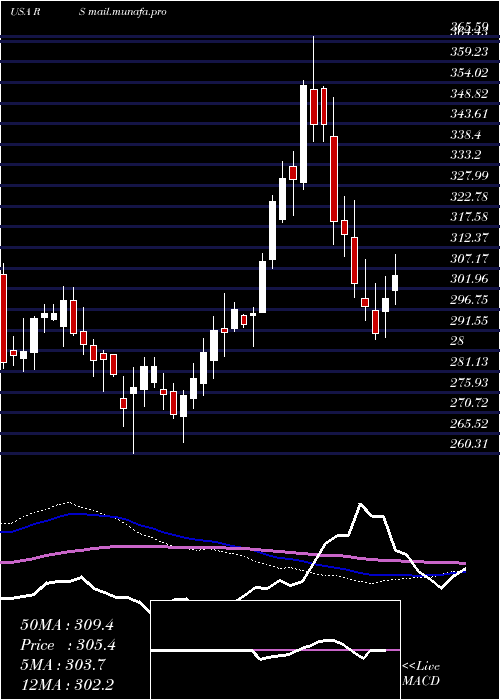Click the 359.23 price axis label
Screen dimensions: 500x700
coord(469,52)
